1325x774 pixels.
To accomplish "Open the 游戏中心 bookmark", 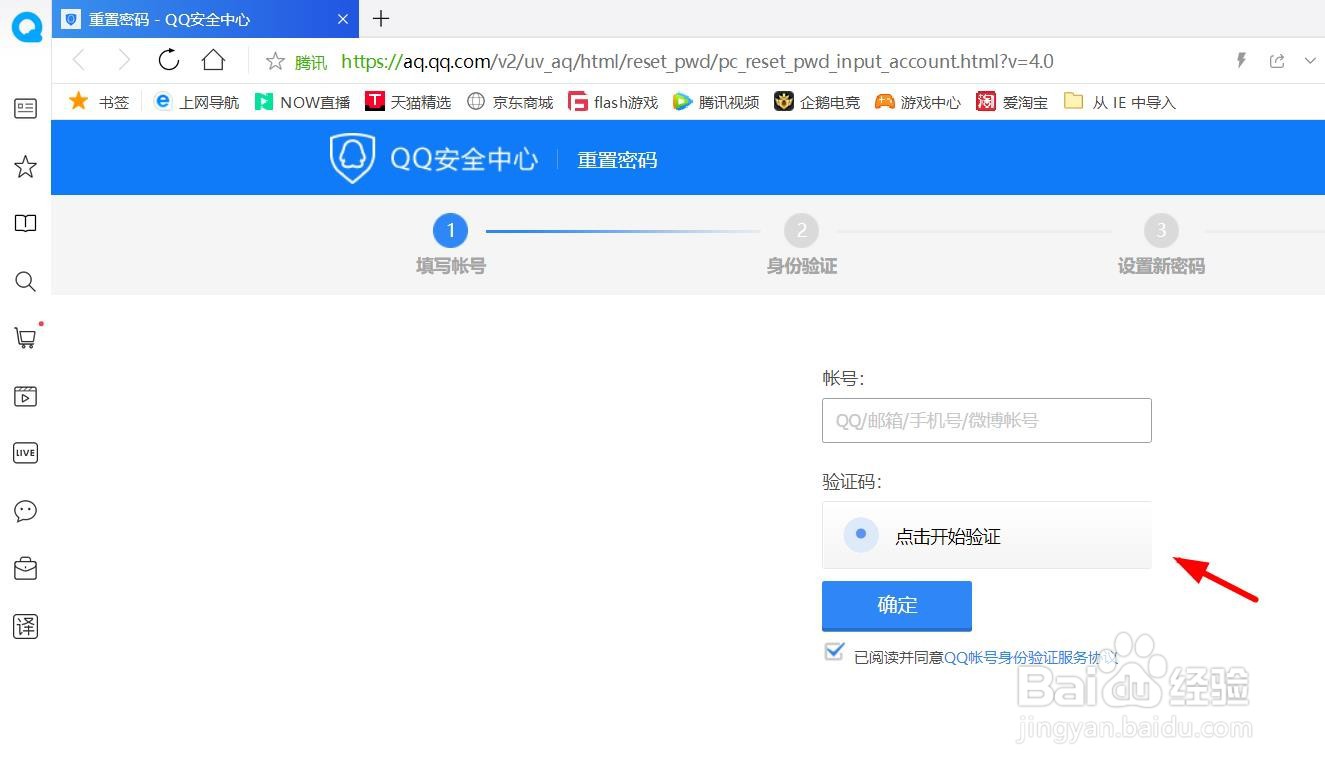I will click(x=918, y=101).
